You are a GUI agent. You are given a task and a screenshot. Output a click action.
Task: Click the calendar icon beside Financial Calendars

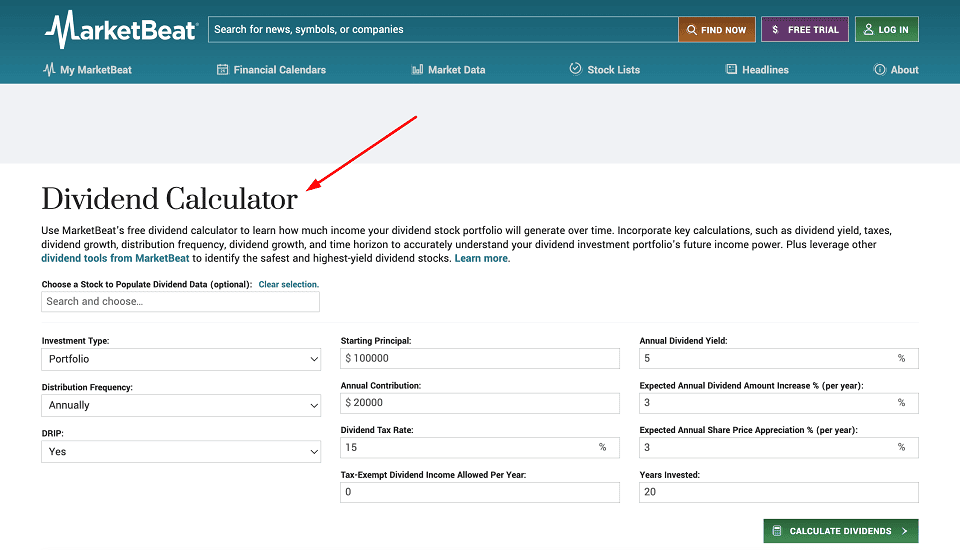[222, 69]
